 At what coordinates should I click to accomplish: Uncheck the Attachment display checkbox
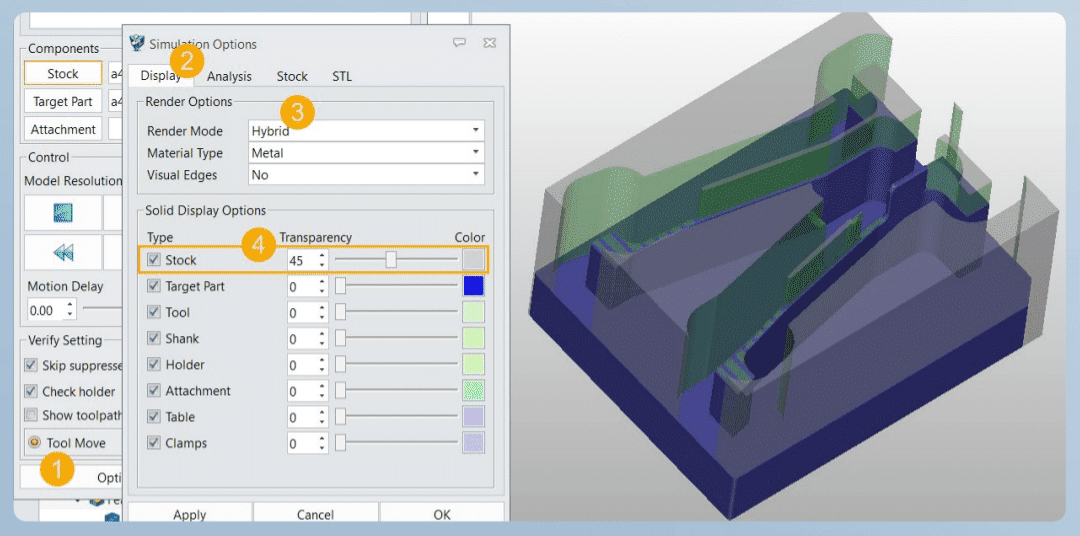coord(154,391)
